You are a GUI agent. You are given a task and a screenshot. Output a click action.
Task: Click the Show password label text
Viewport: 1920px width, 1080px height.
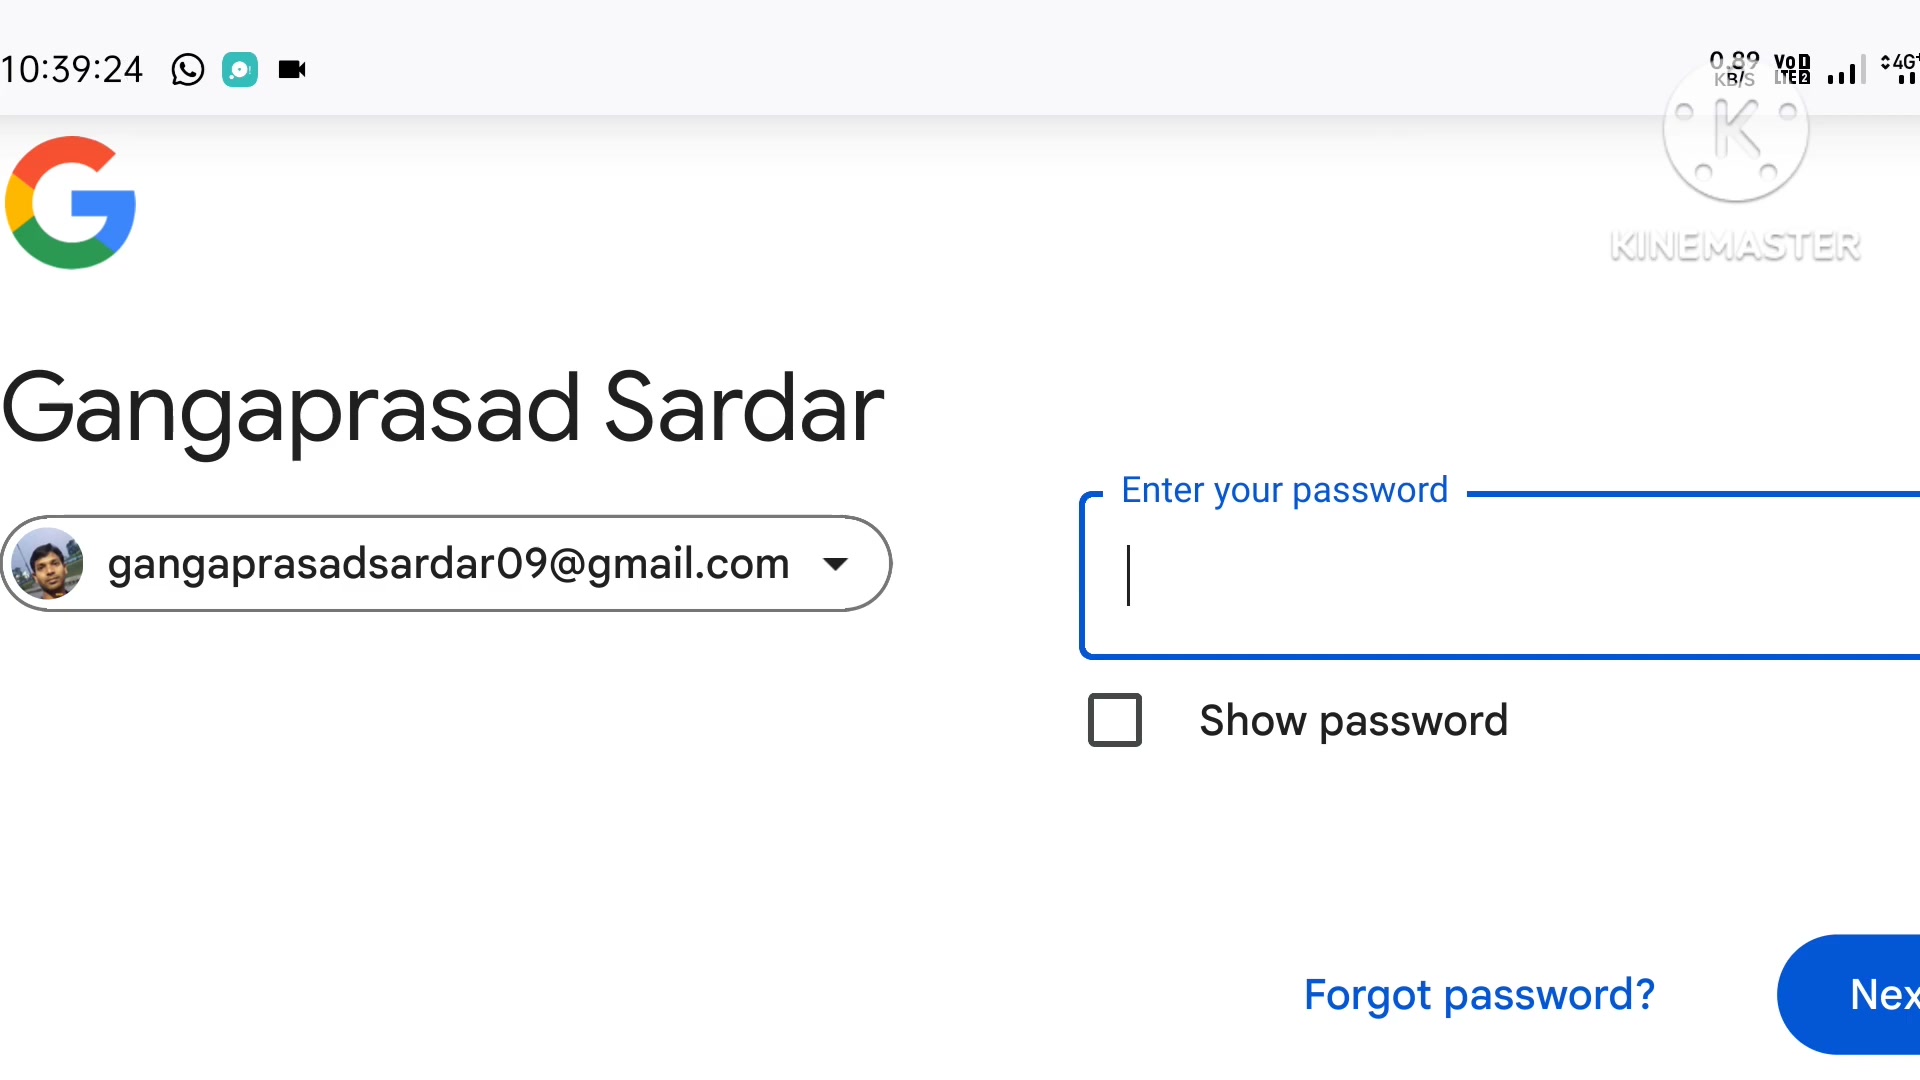(x=1353, y=721)
